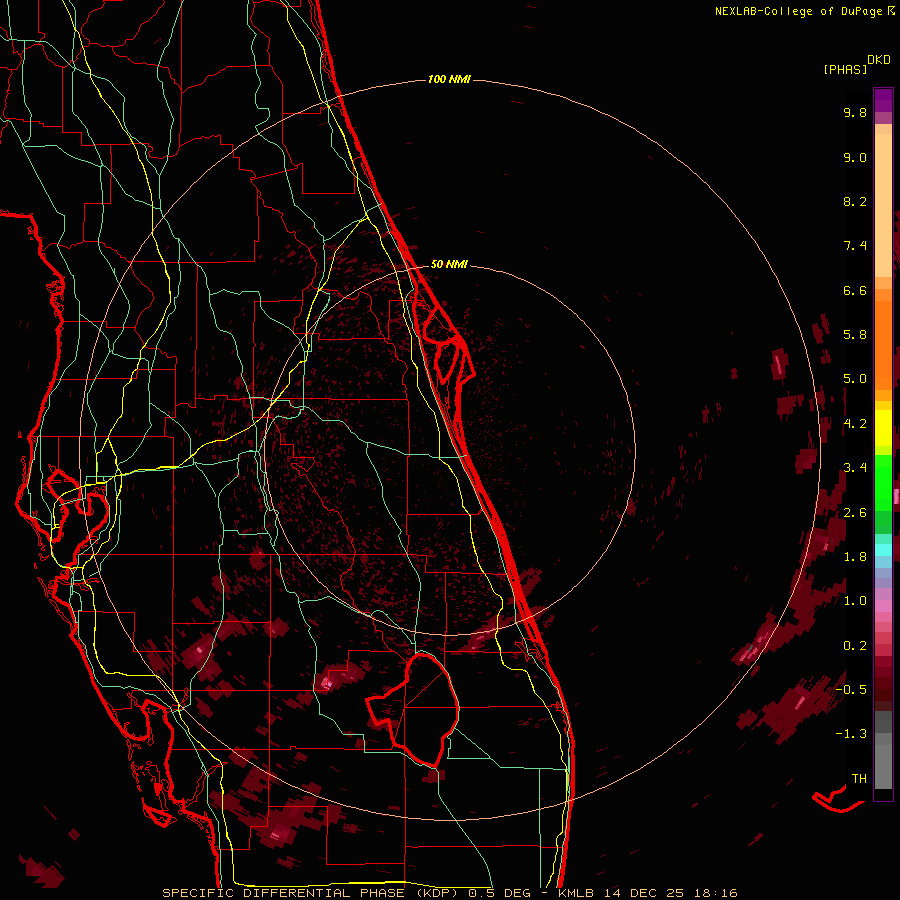Click the 5.0 legend value
This screenshot has width=900, height=900.
[x=855, y=379]
